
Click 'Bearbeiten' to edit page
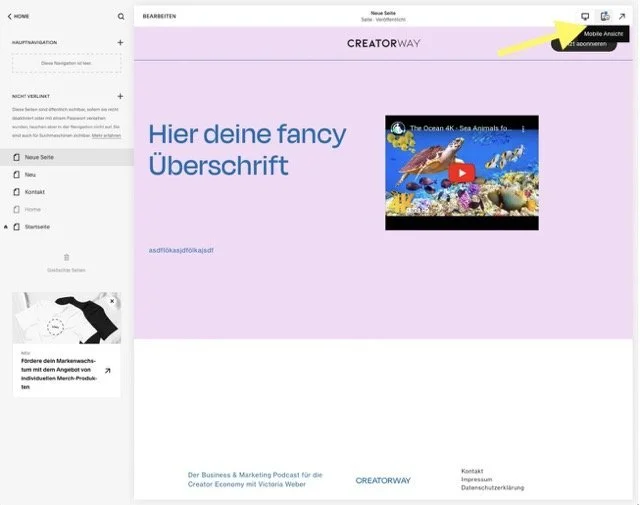[159, 16]
